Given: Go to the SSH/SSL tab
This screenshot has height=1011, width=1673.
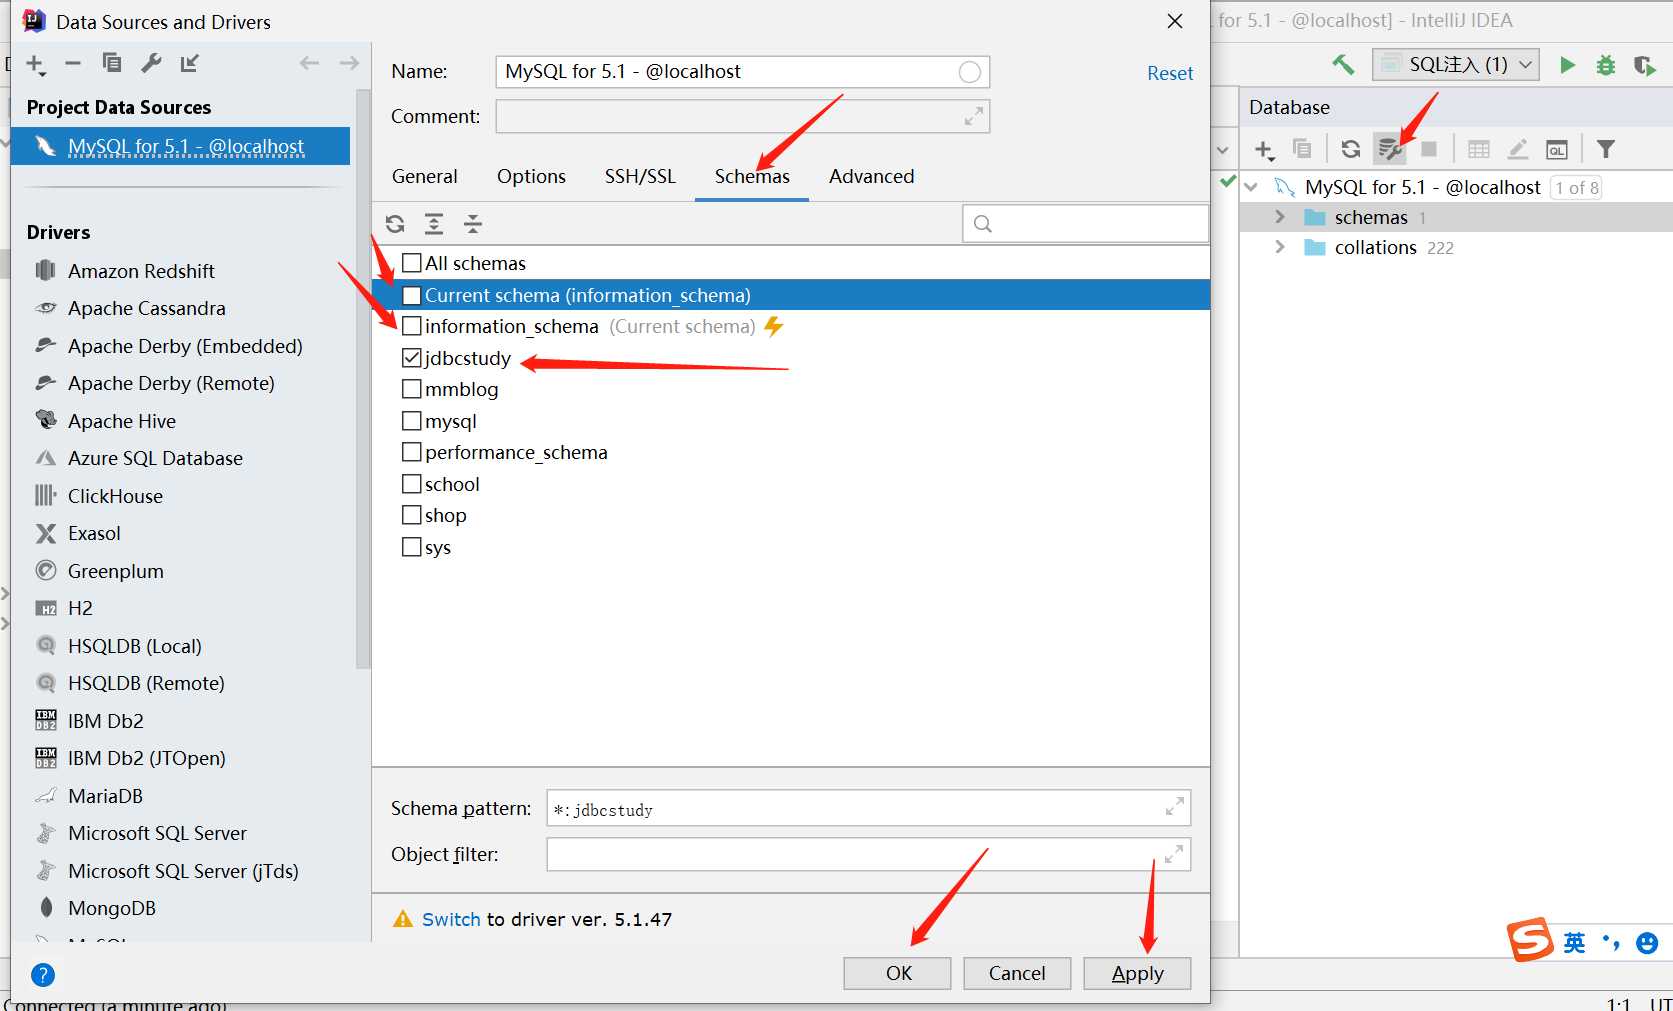Looking at the screenshot, I should tap(640, 176).
